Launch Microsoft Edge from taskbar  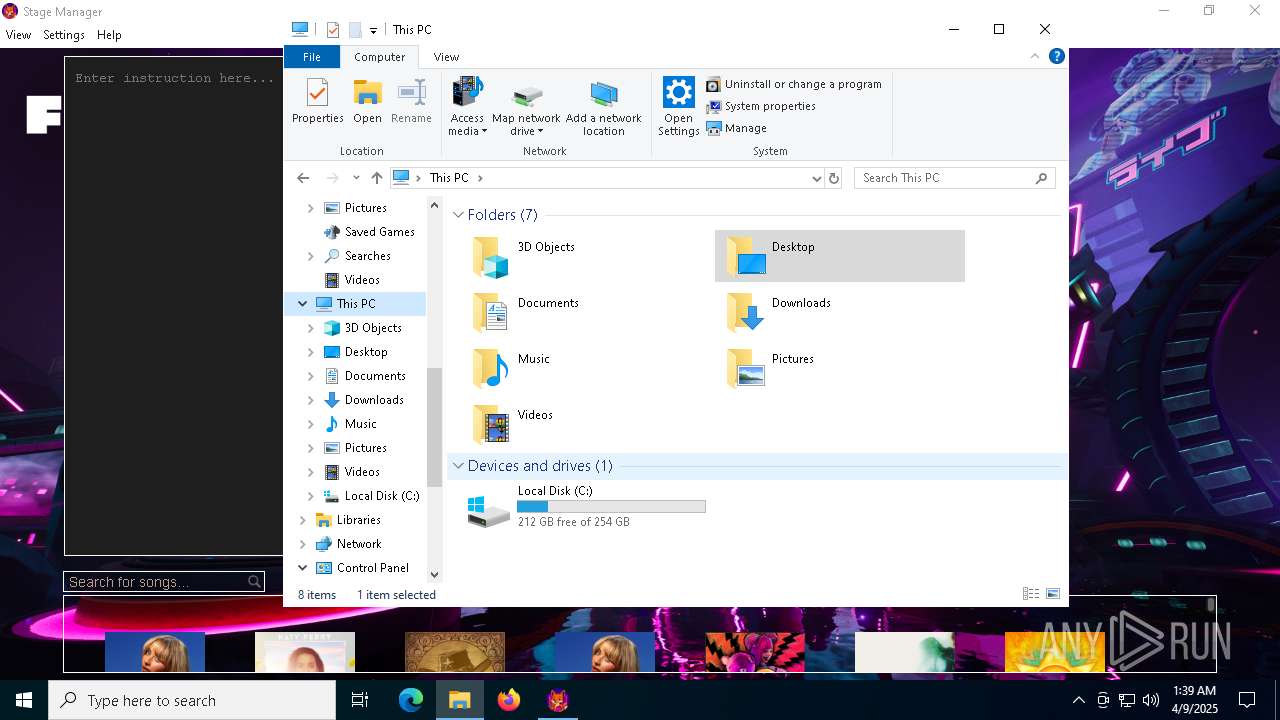click(411, 700)
